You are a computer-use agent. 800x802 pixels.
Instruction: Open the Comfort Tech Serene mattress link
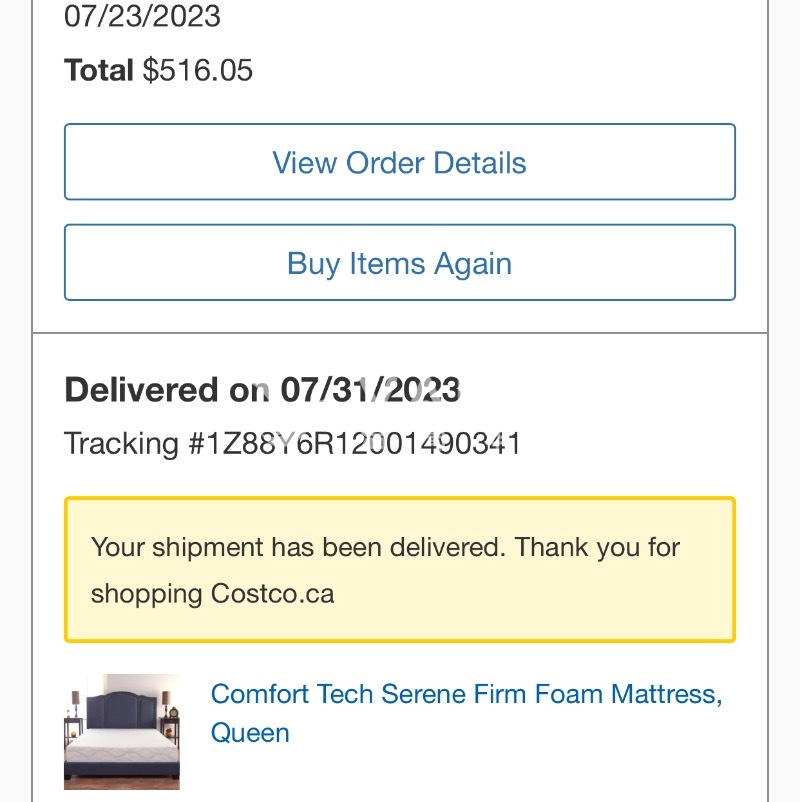pos(465,694)
